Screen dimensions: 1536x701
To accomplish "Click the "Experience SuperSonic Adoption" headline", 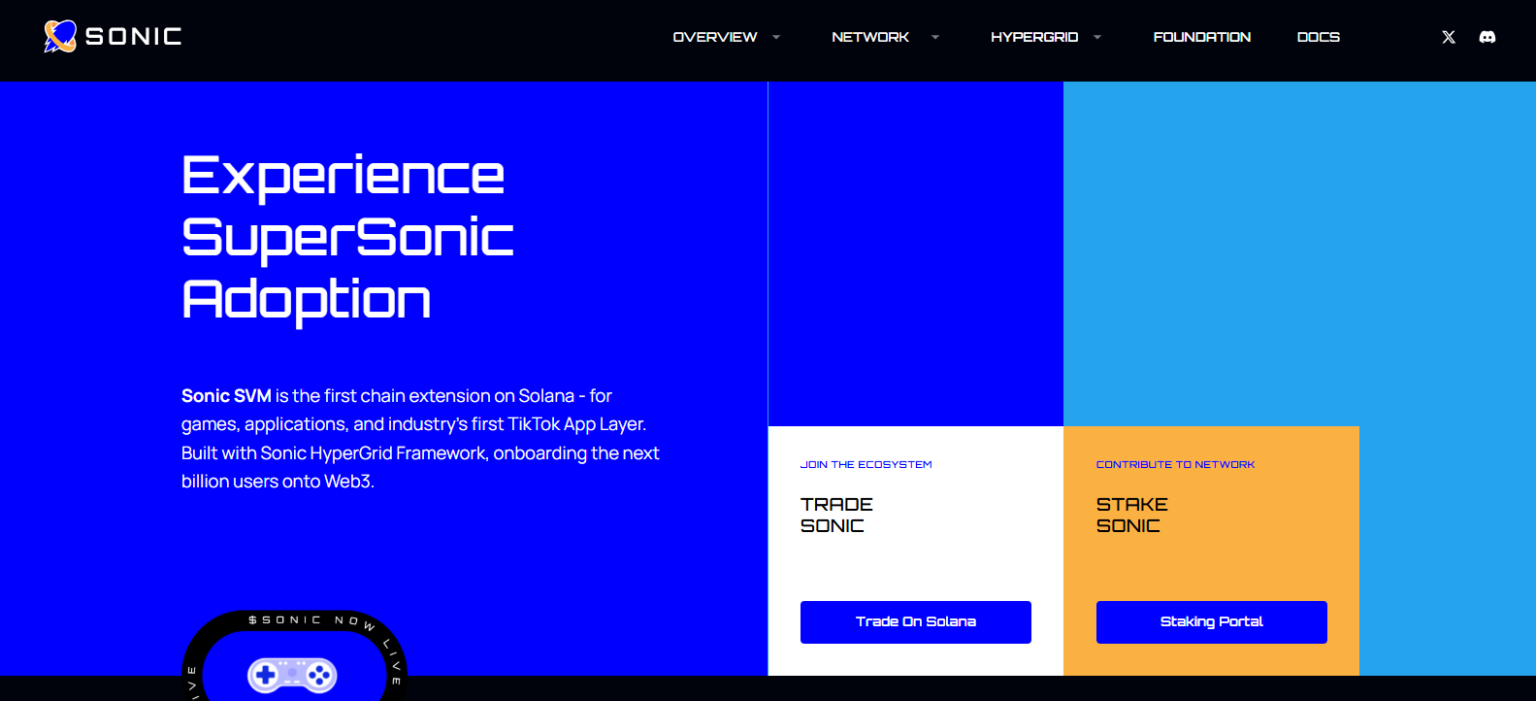I will (x=347, y=236).
